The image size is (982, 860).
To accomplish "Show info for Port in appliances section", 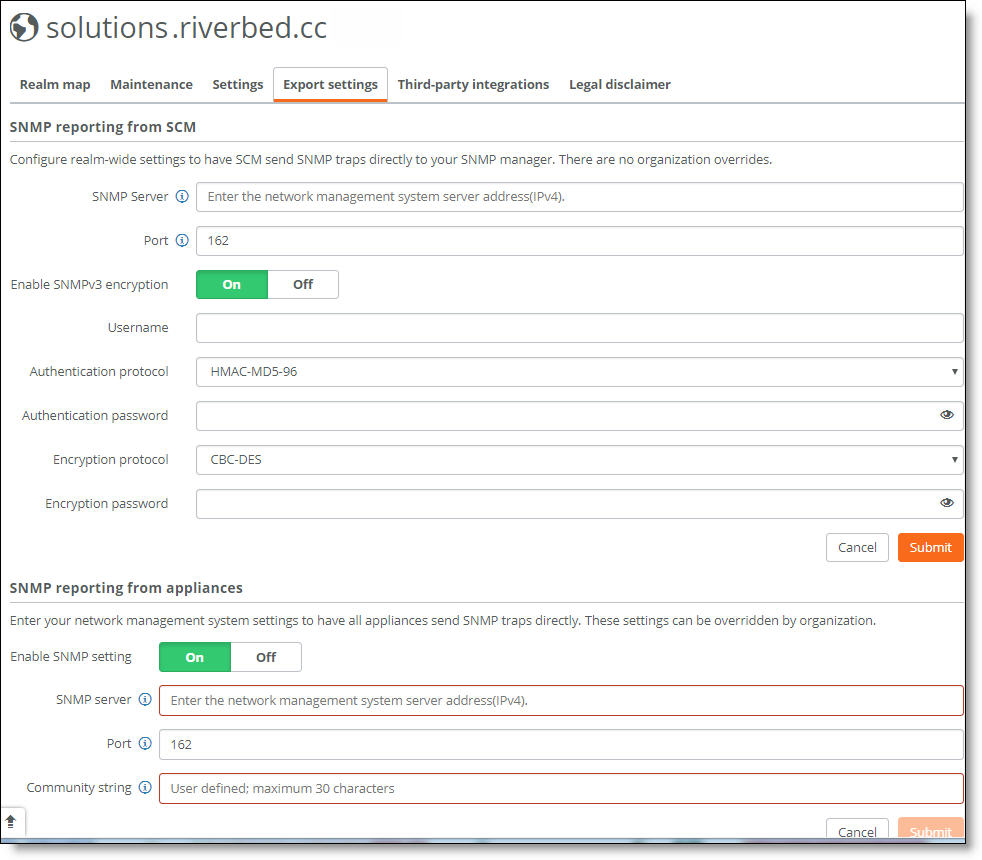I will 145,743.
